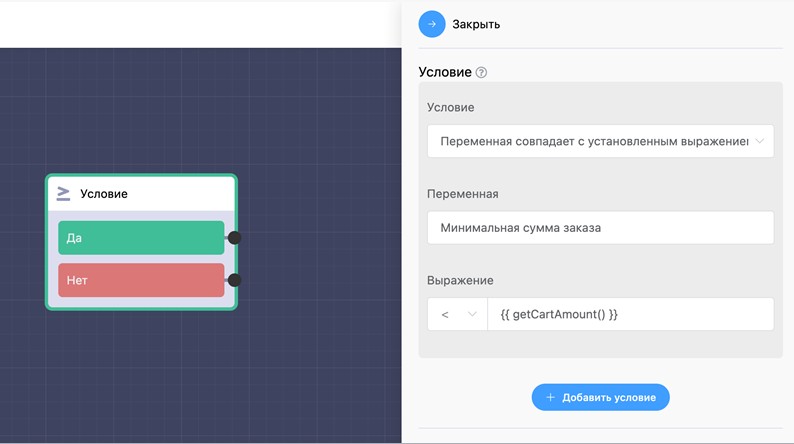The image size is (794, 444).
Task: Click the help question mark beside Условие
Action: click(482, 73)
